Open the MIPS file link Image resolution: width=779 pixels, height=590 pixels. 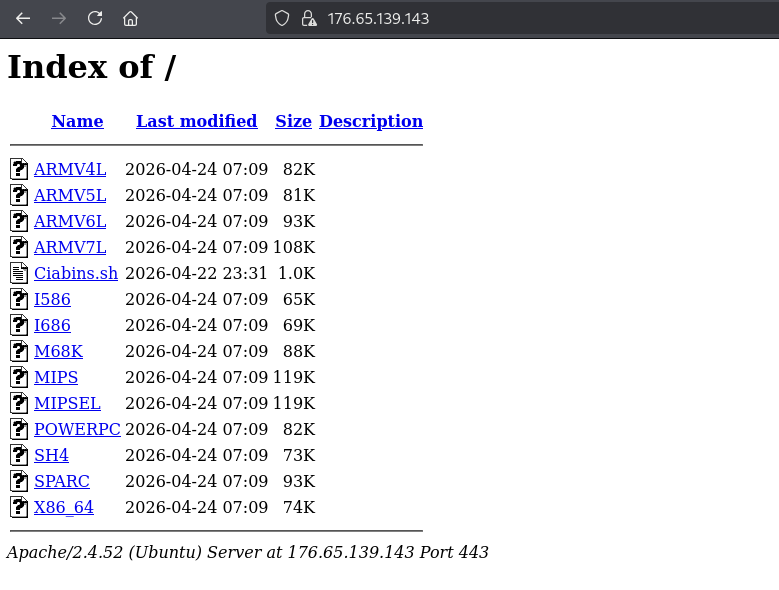(56, 377)
